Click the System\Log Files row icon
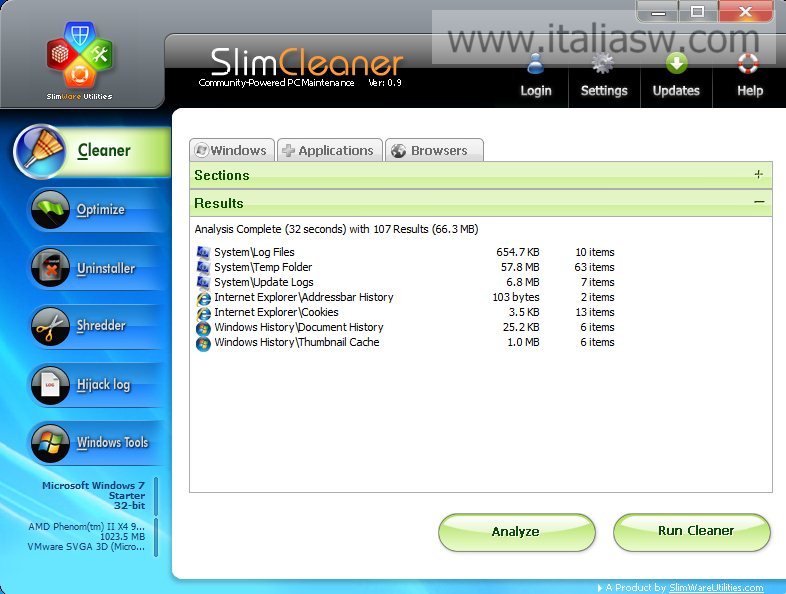786x594 pixels. point(203,252)
